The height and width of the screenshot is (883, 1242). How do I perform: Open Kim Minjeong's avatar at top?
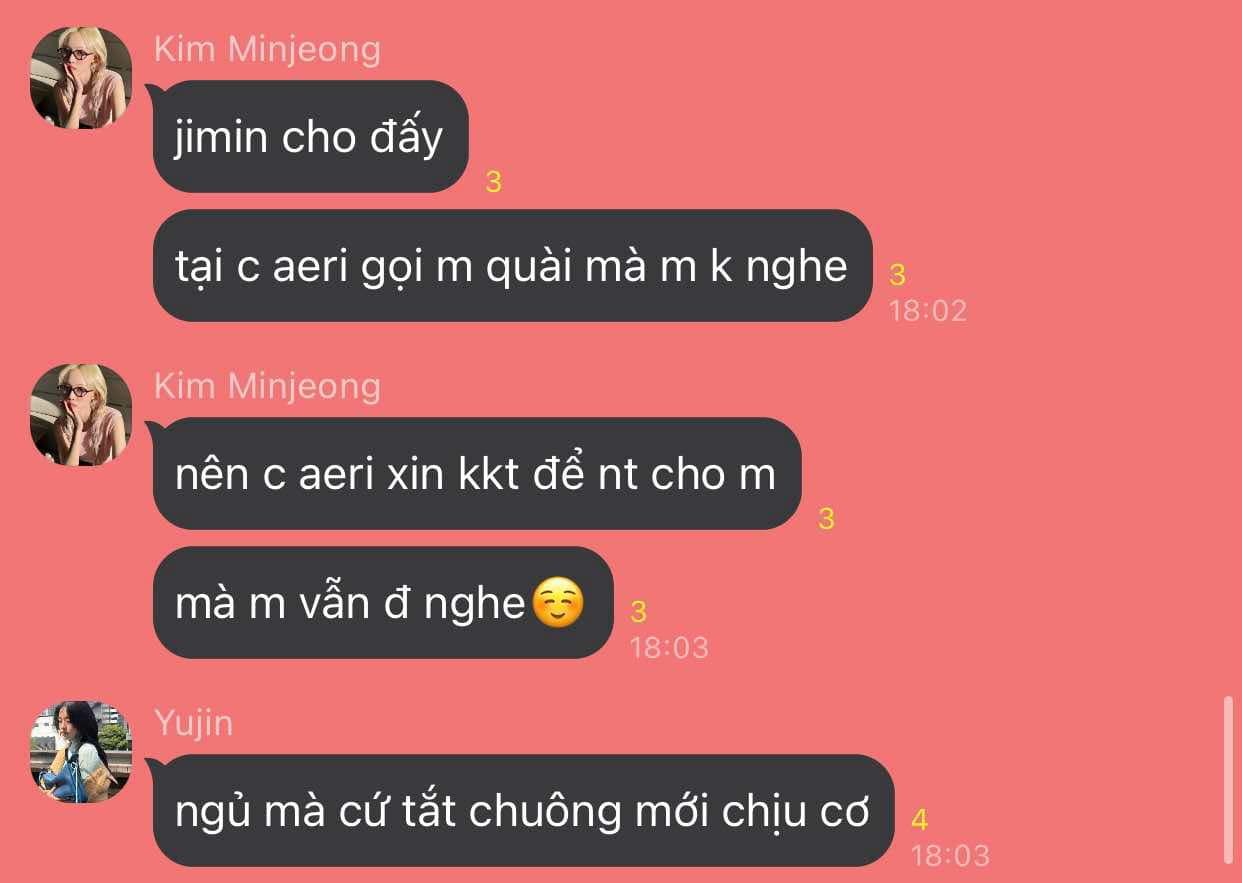tap(82, 78)
